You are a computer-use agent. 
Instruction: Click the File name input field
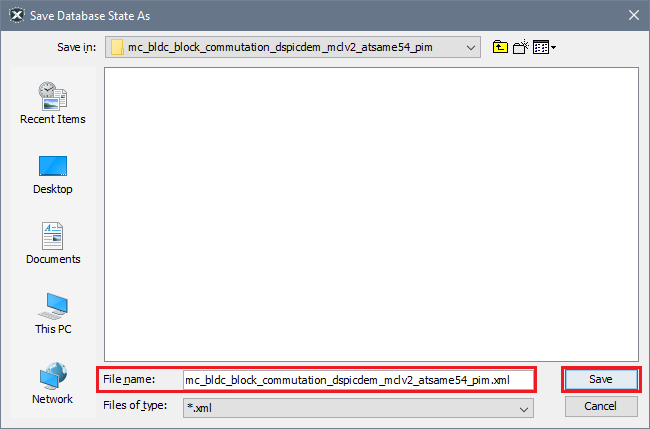358,380
